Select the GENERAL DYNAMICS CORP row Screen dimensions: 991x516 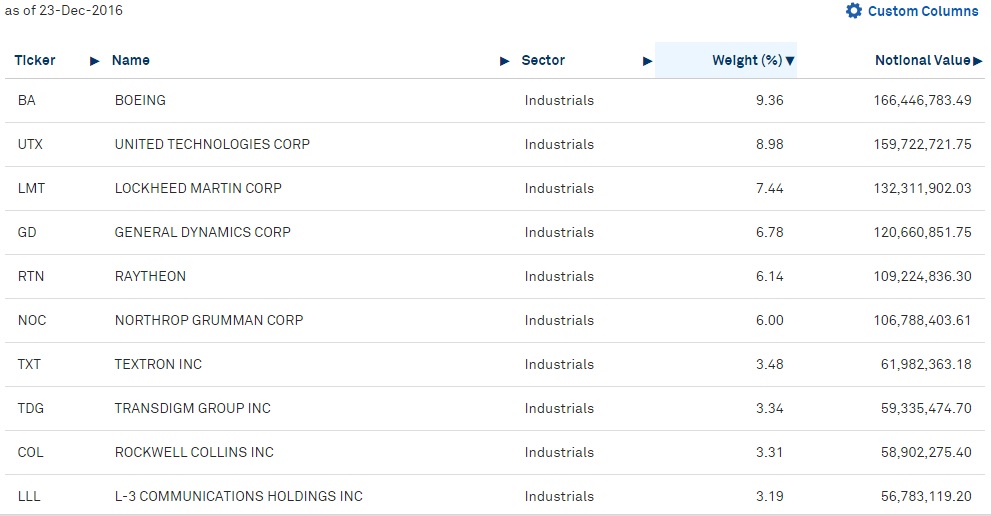coord(495,233)
